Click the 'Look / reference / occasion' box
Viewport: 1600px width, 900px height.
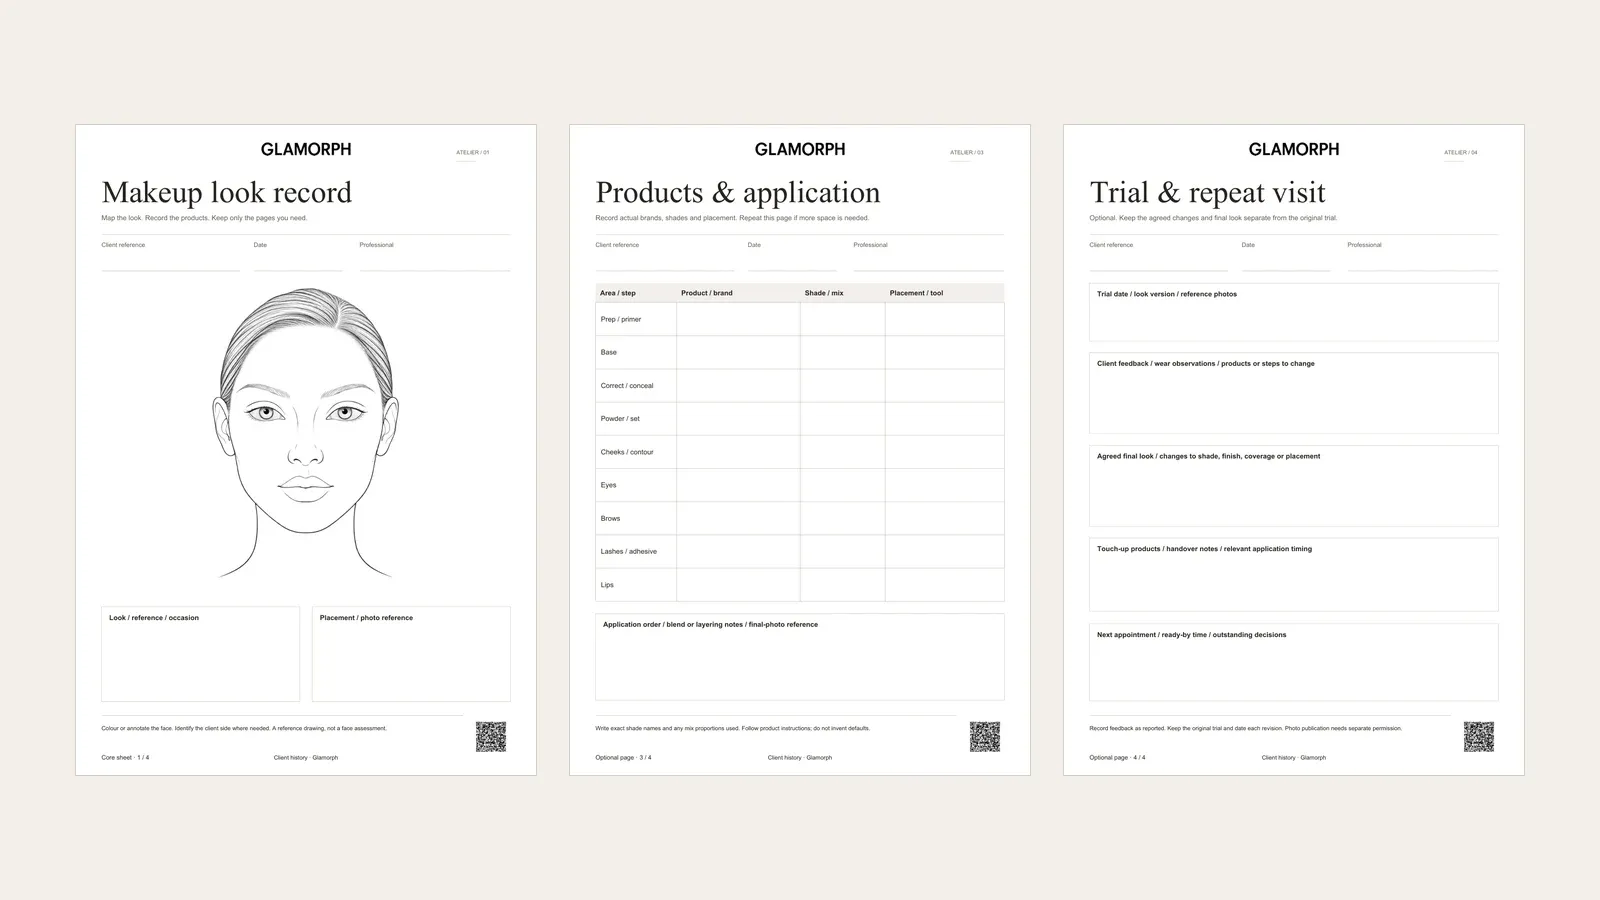click(x=200, y=654)
